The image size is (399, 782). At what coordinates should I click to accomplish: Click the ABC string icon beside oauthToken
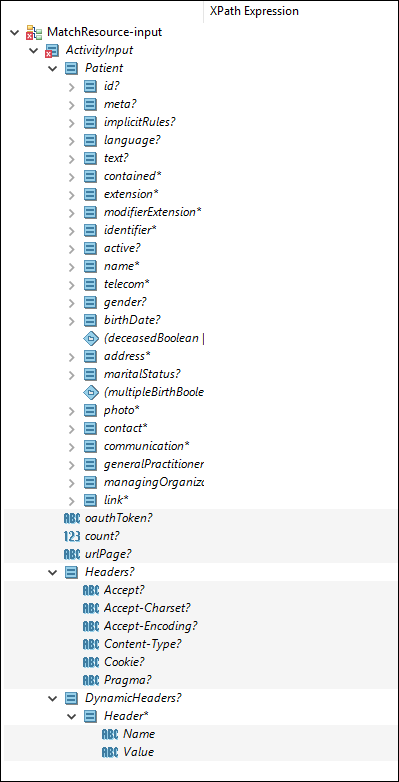[x=72, y=518]
